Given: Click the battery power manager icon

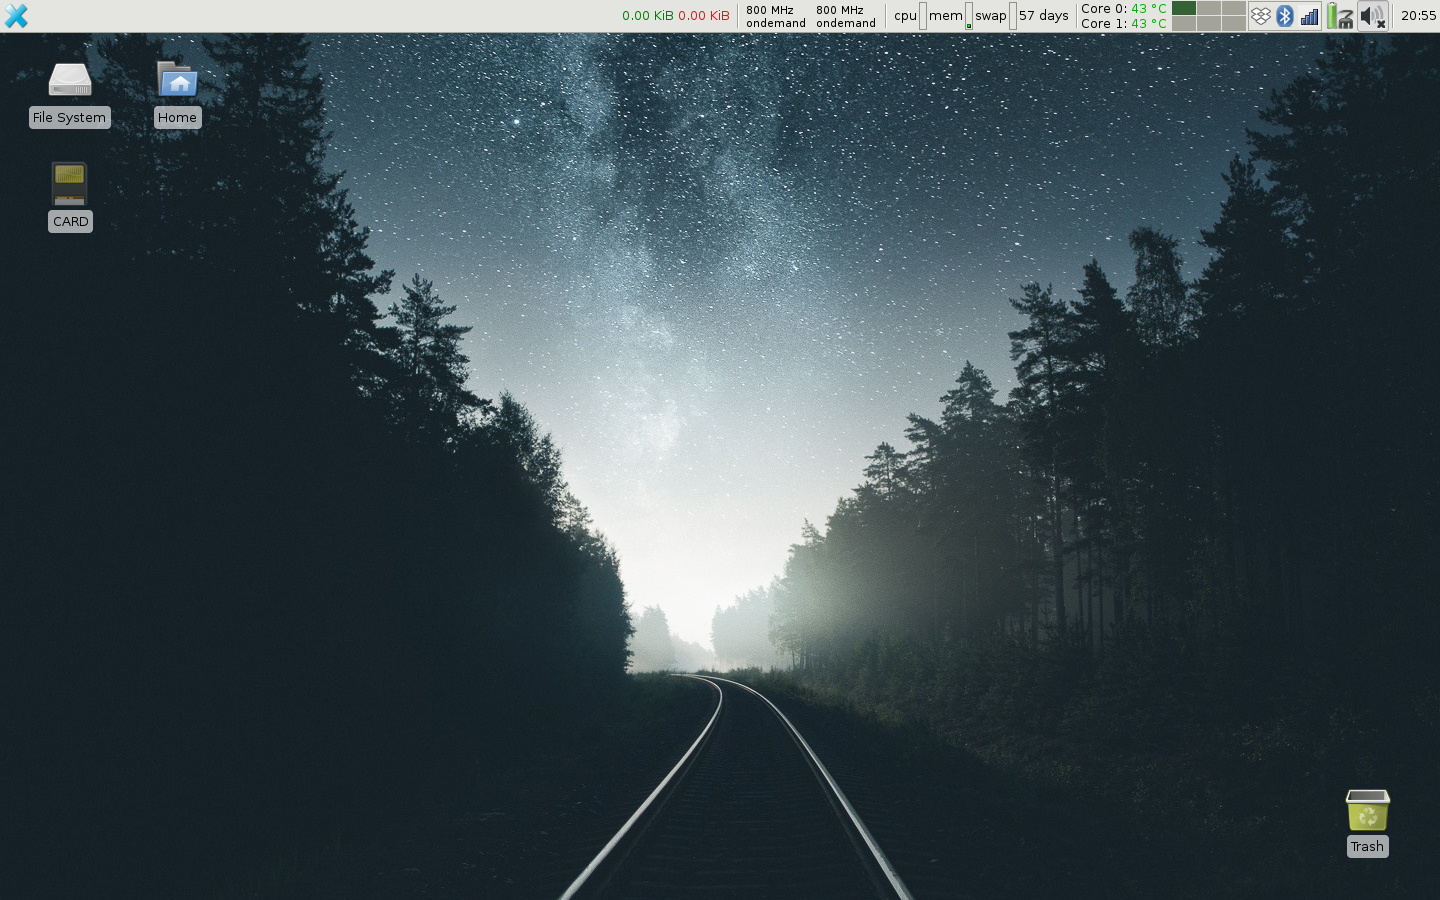Looking at the screenshot, I should point(1339,16).
